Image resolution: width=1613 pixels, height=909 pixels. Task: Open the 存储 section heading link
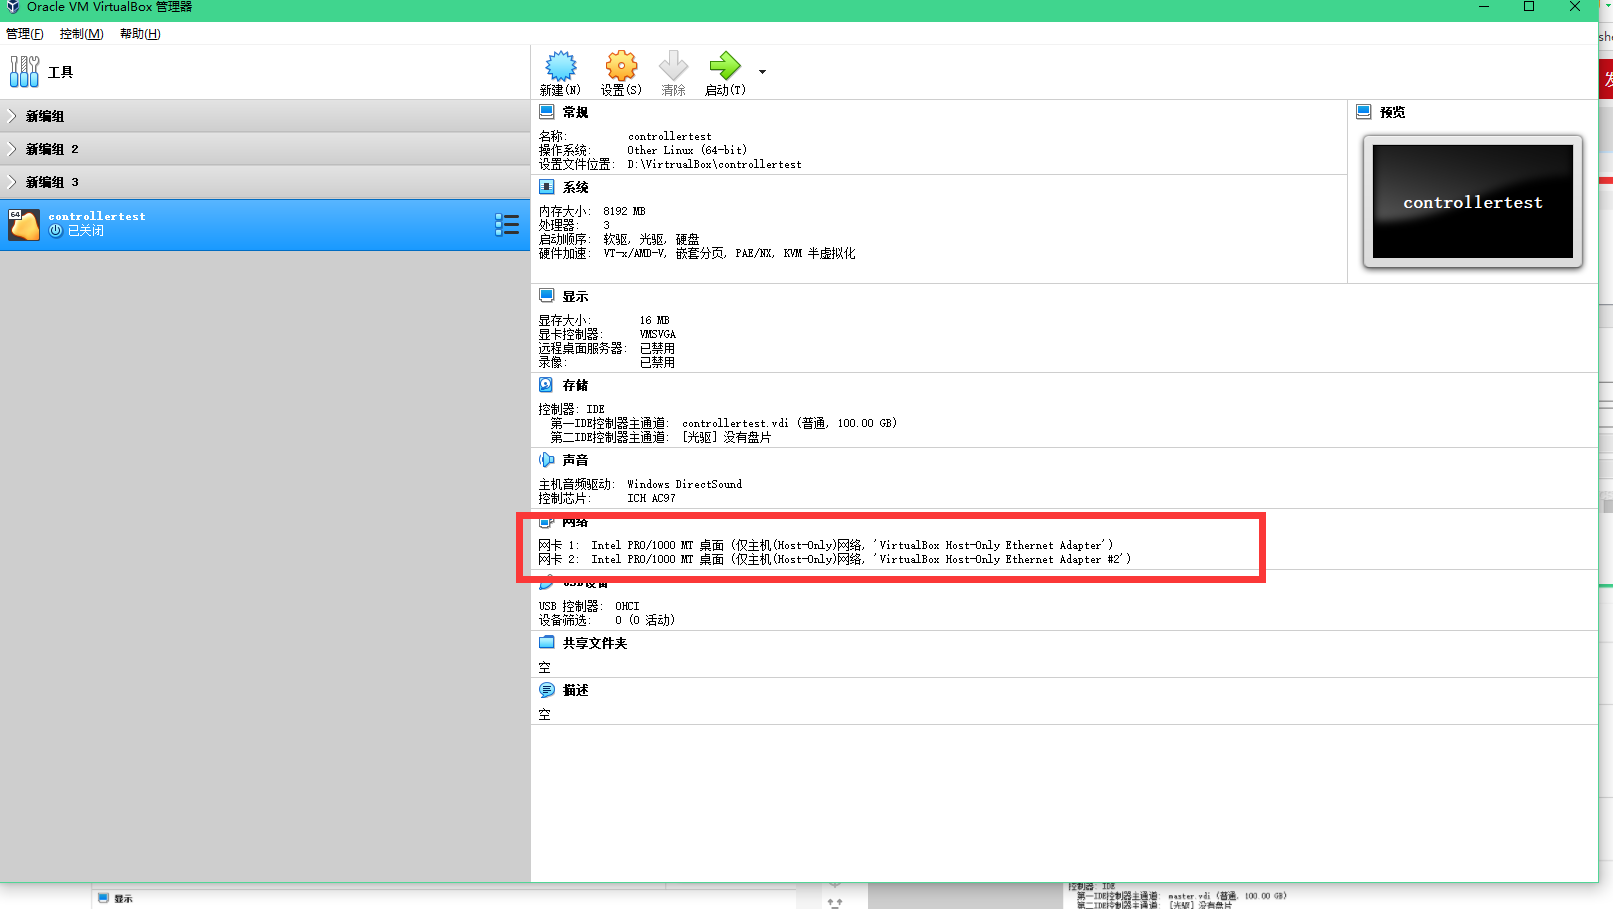pos(575,386)
